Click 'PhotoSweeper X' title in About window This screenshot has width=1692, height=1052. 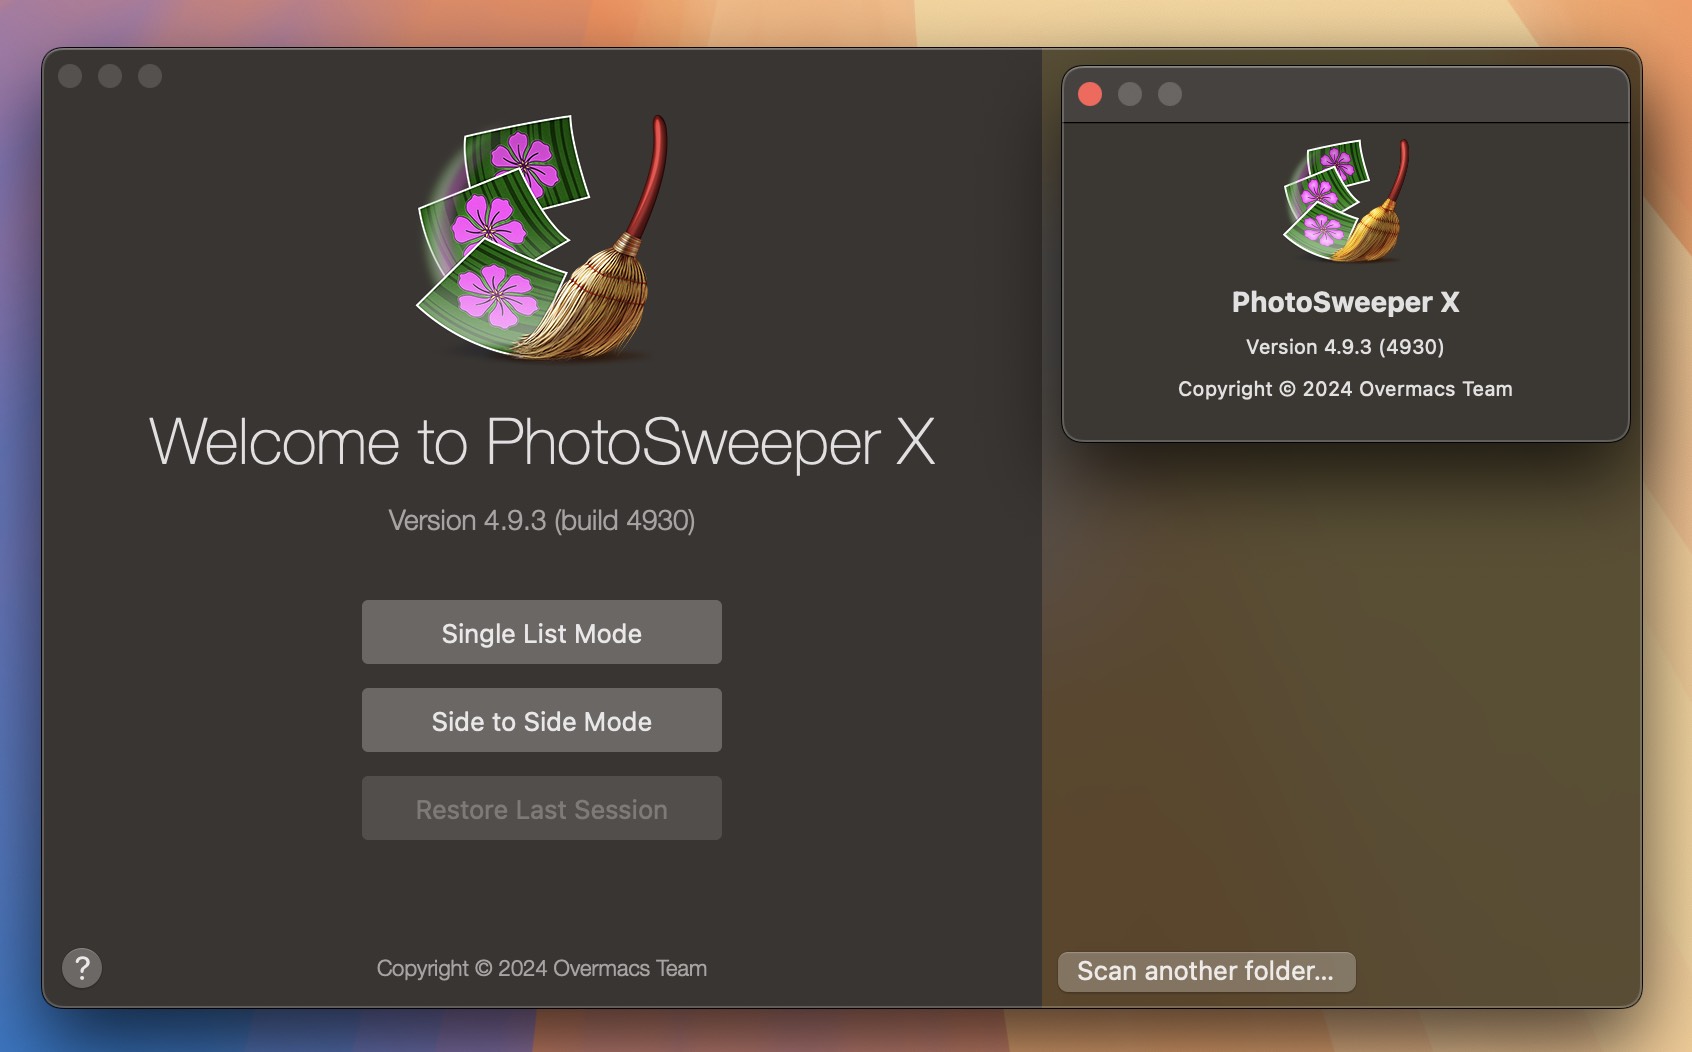pos(1345,302)
